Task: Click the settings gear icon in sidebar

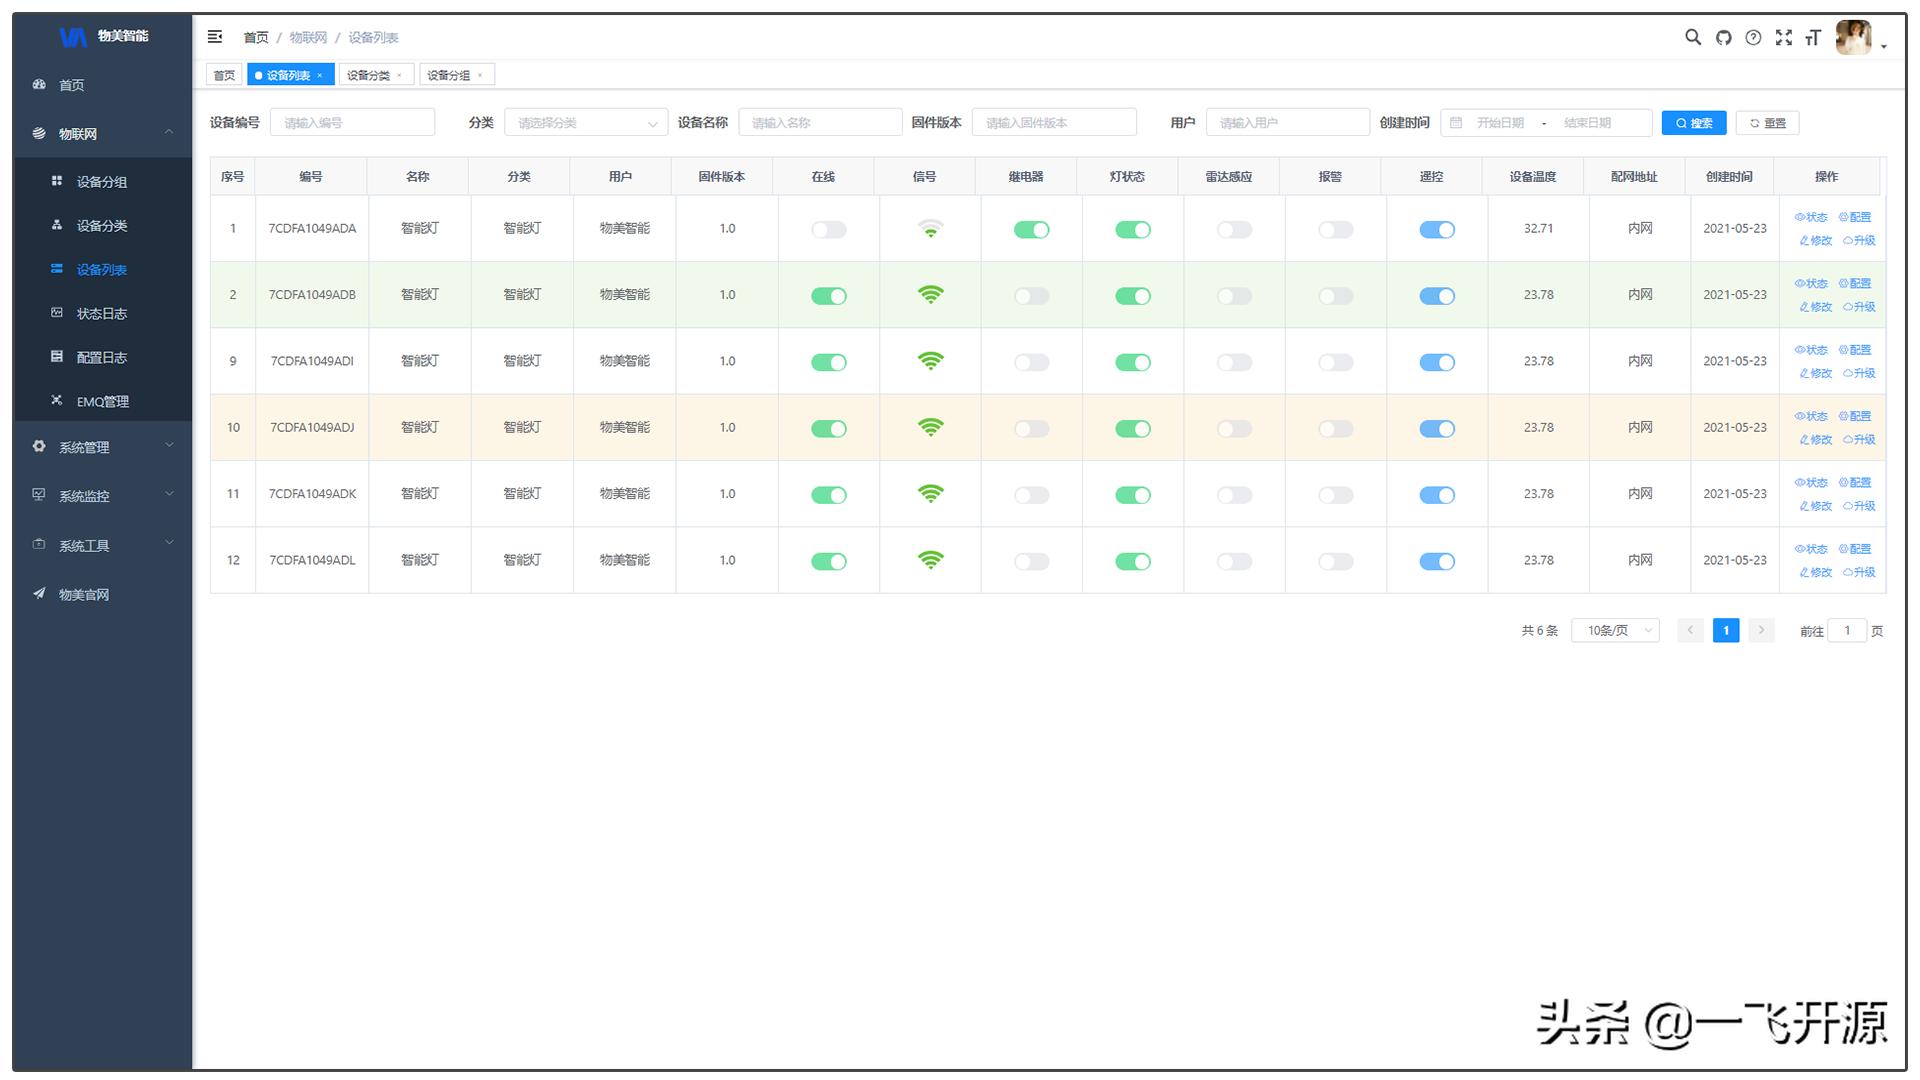Action: [38, 447]
